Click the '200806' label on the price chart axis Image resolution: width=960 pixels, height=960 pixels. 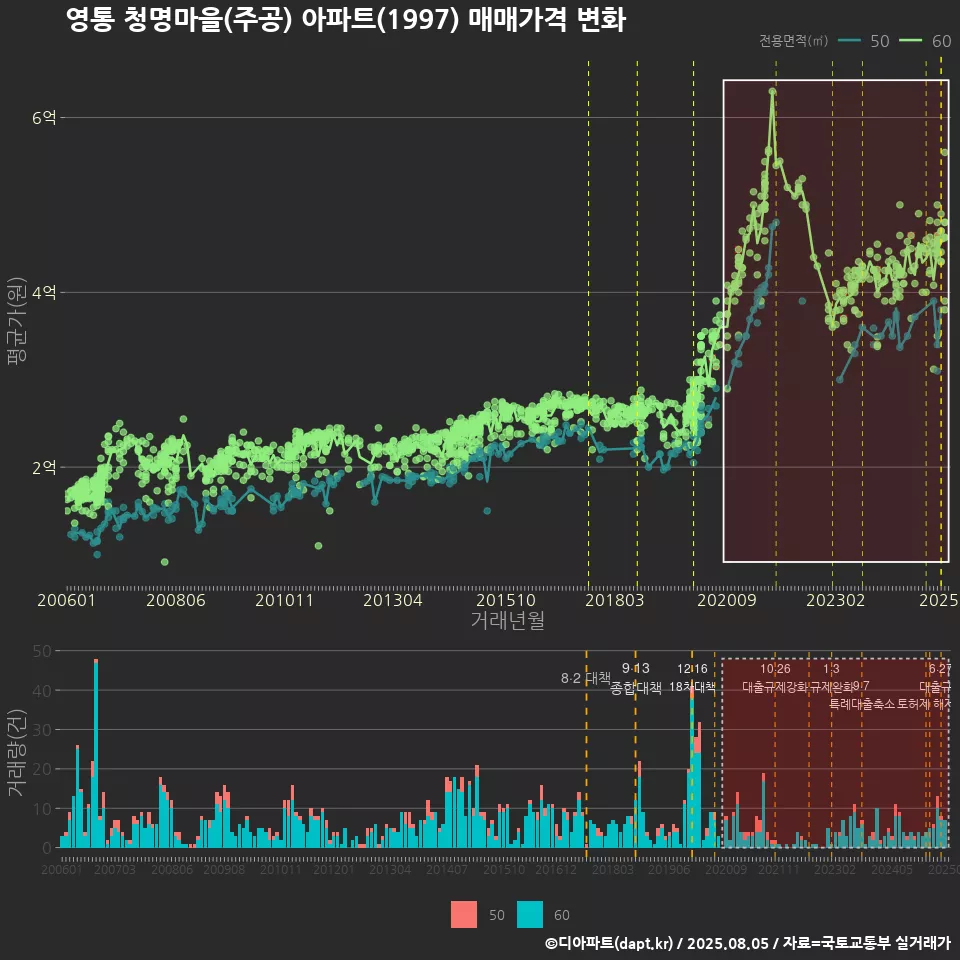176,600
